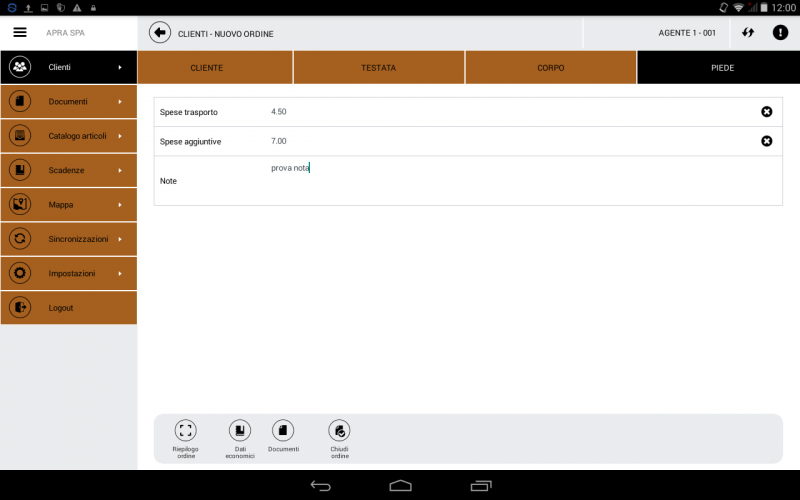Clear the Spese aggiuntive value

point(766,141)
